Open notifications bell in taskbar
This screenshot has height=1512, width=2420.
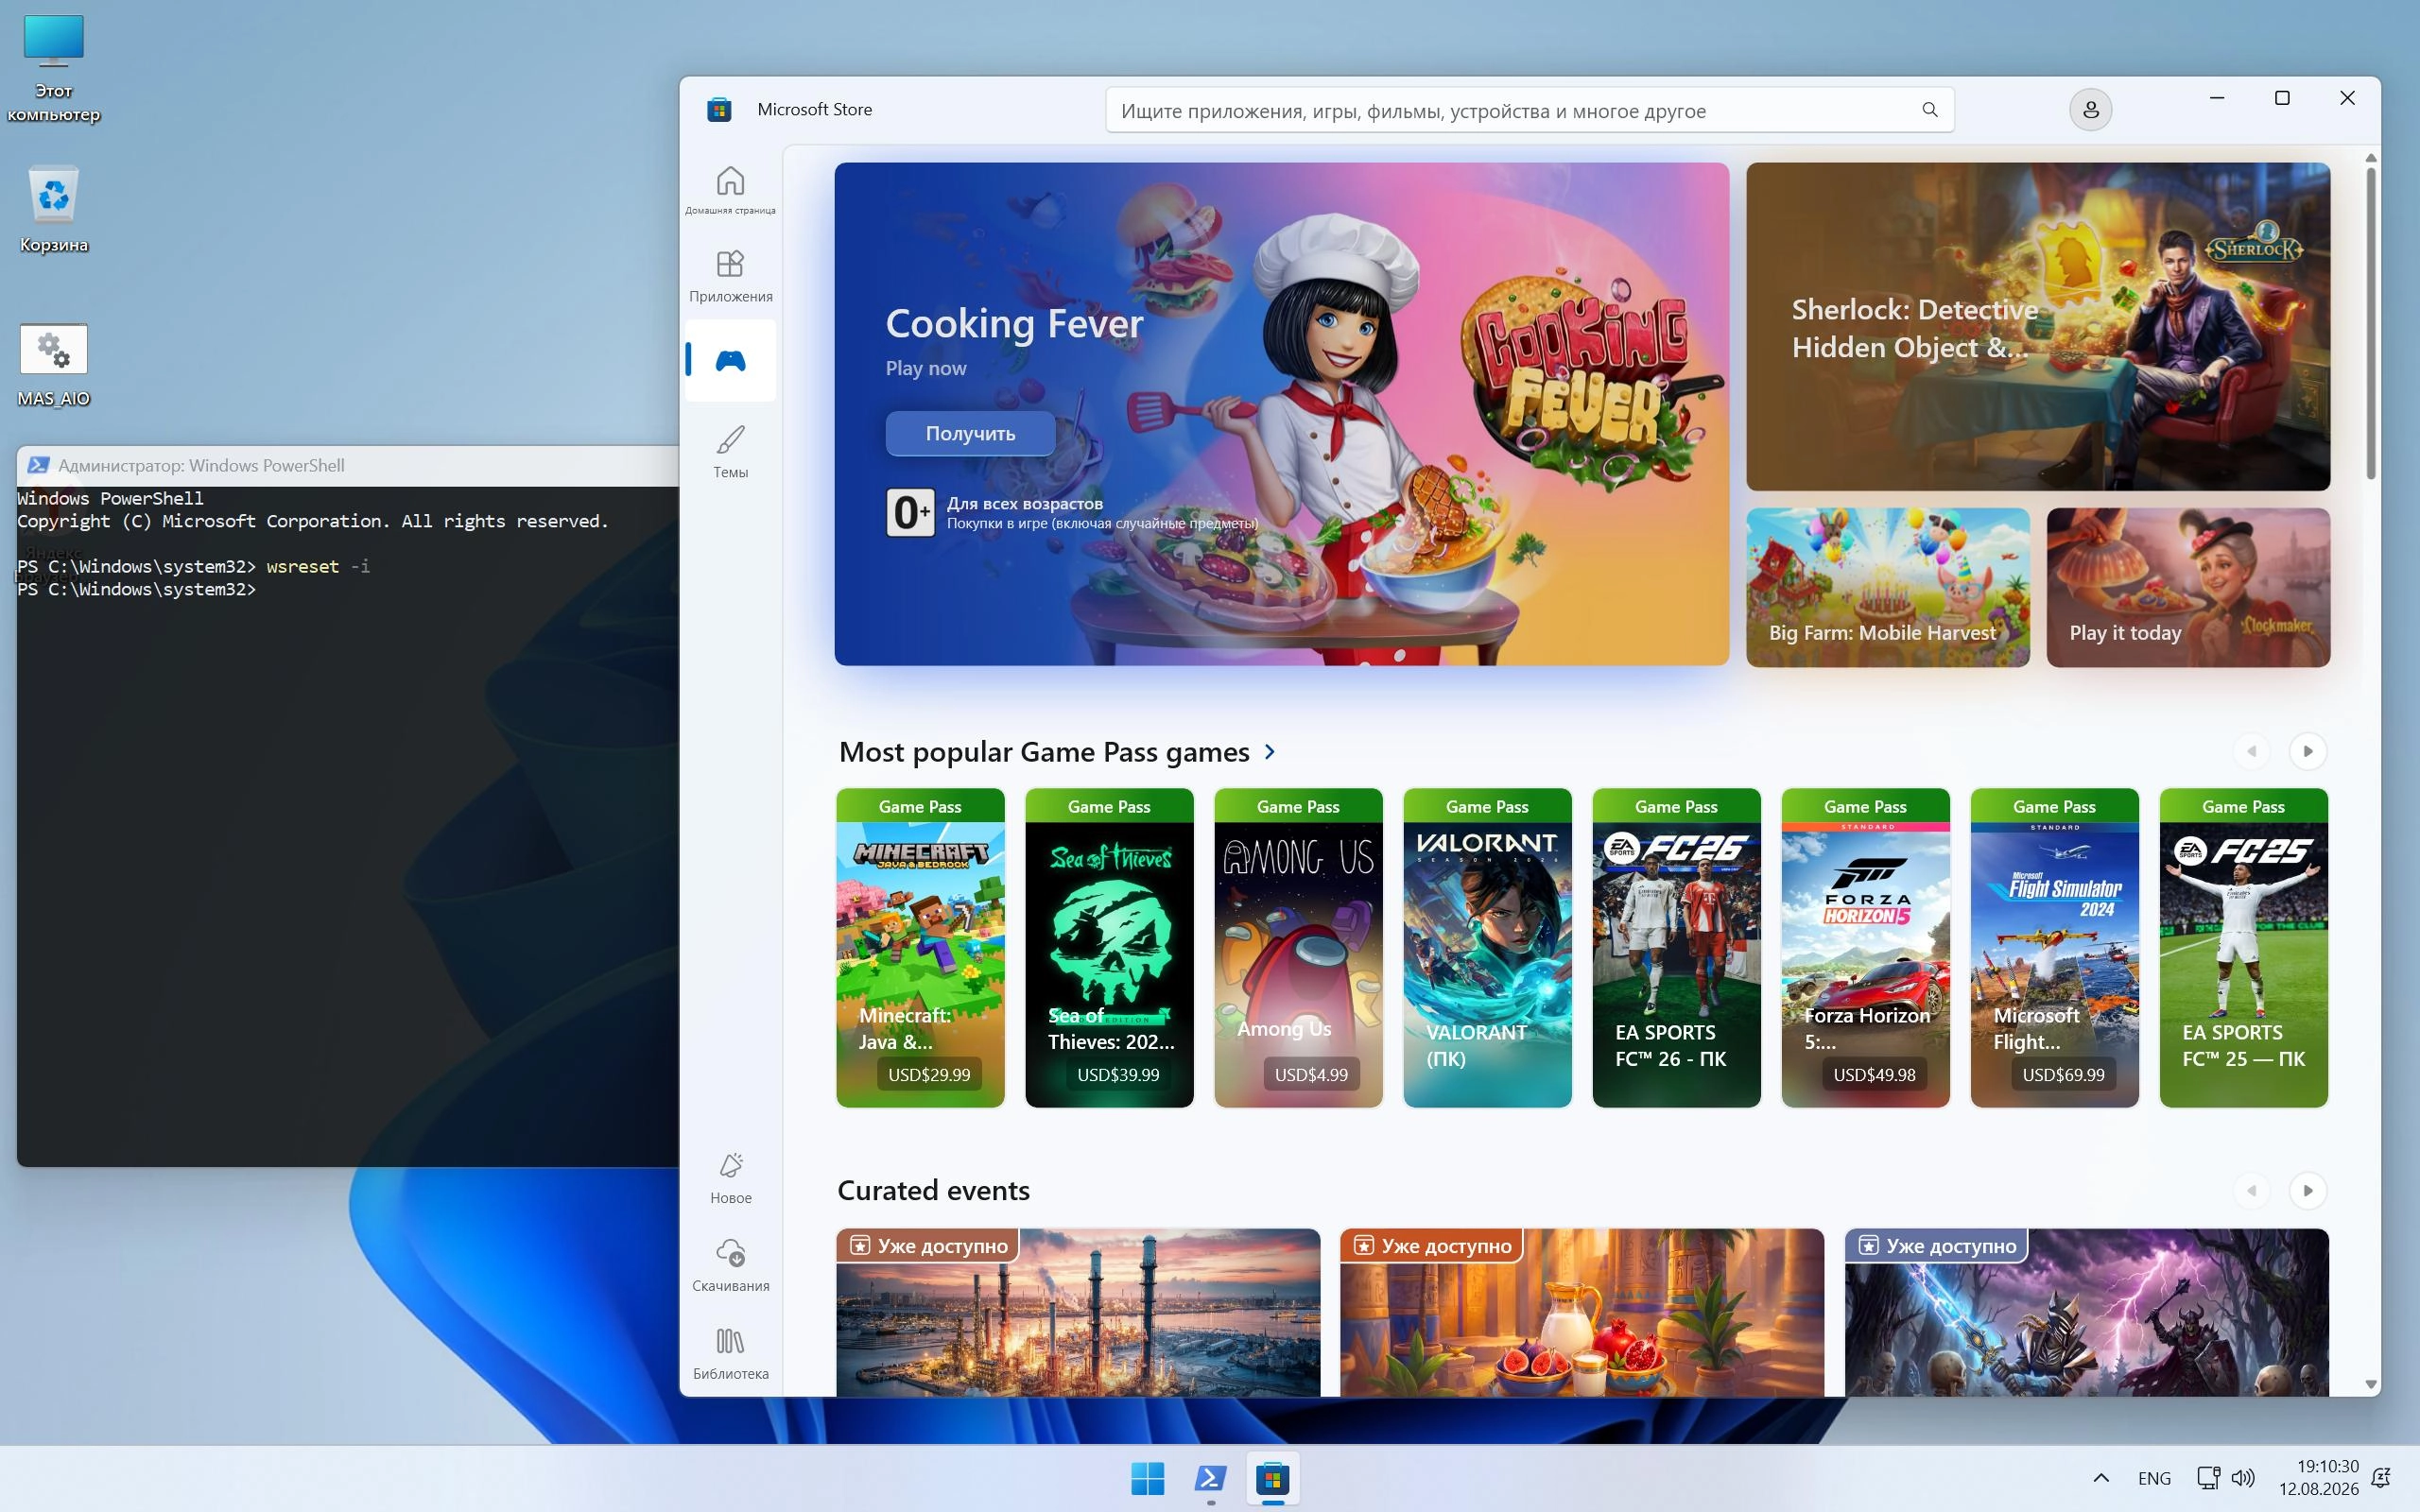[x=2382, y=1478]
